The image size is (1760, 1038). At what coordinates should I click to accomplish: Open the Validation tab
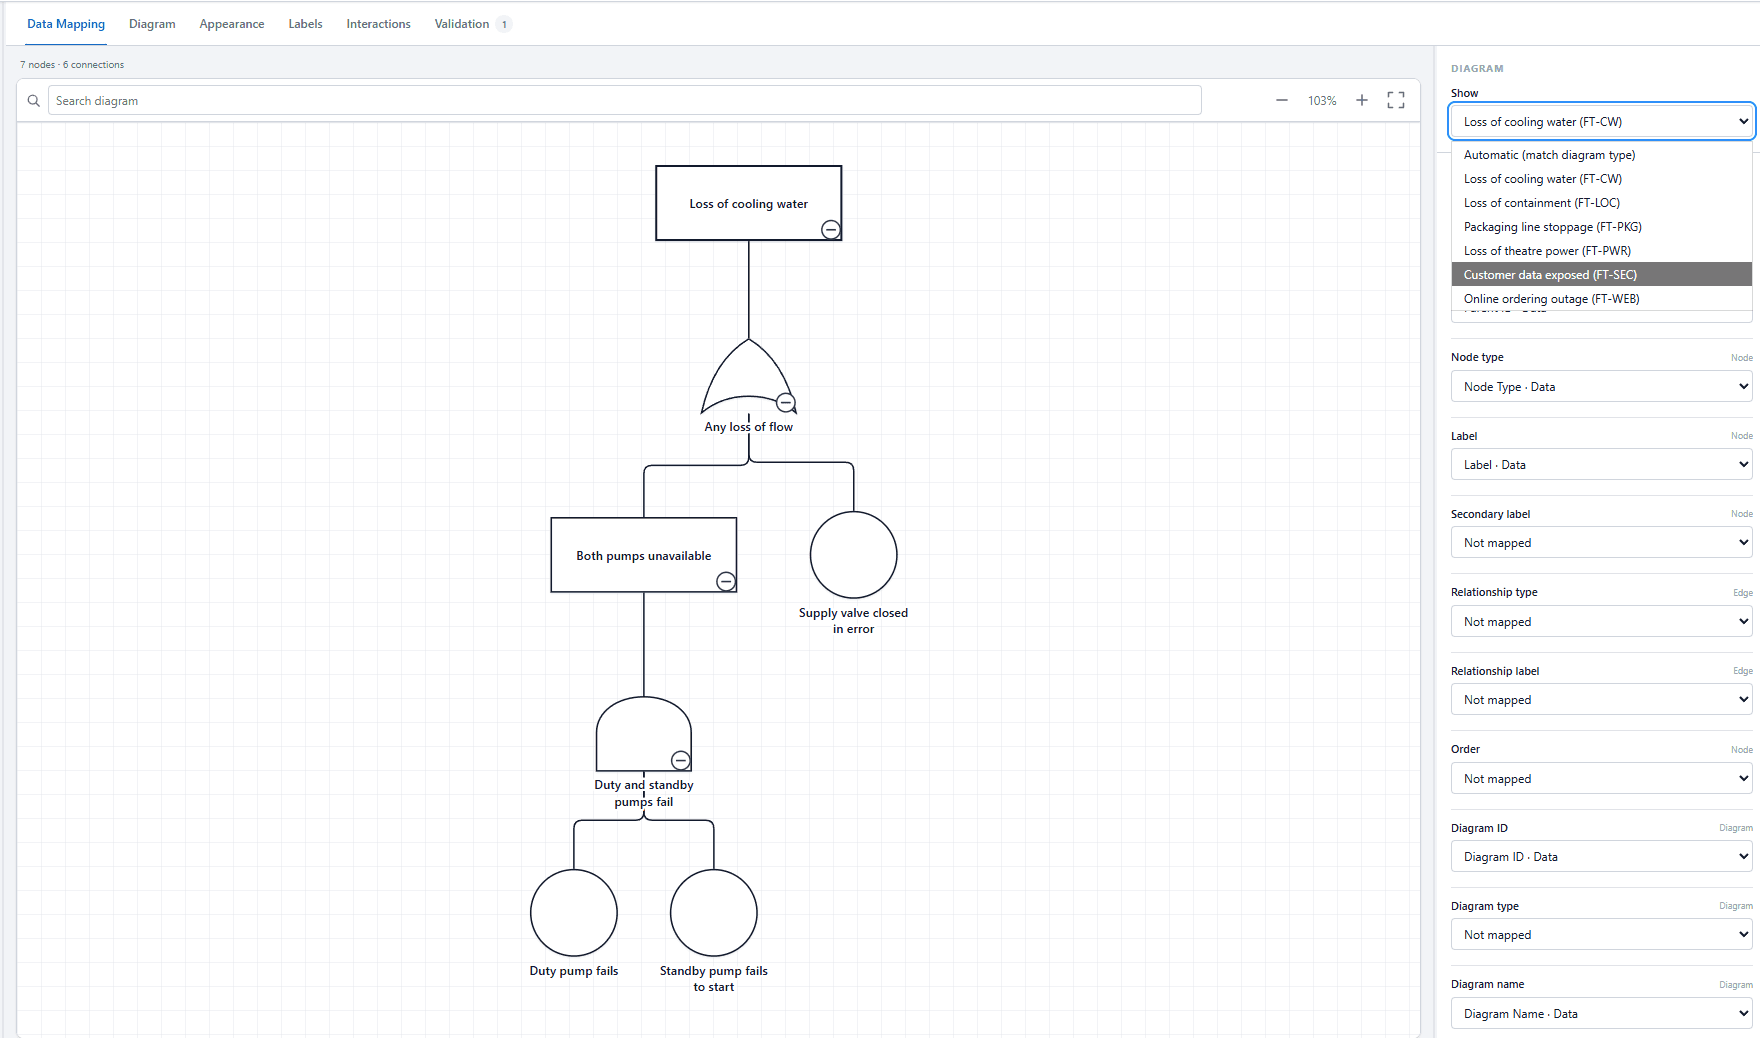472,24
